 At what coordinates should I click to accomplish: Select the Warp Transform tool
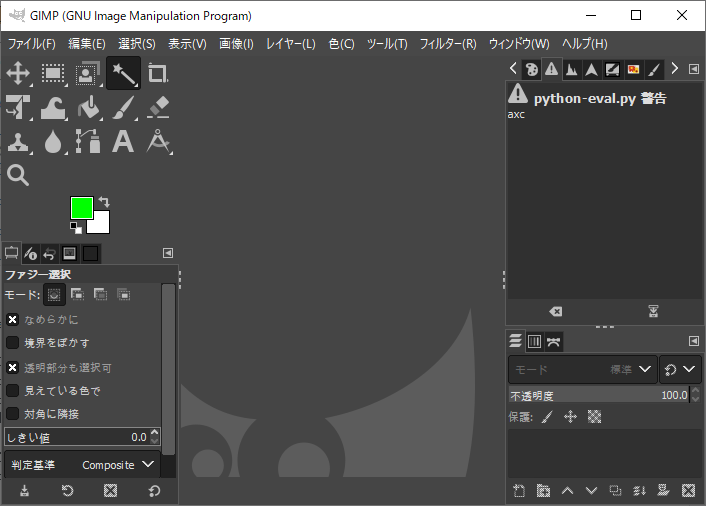click(53, 108)
